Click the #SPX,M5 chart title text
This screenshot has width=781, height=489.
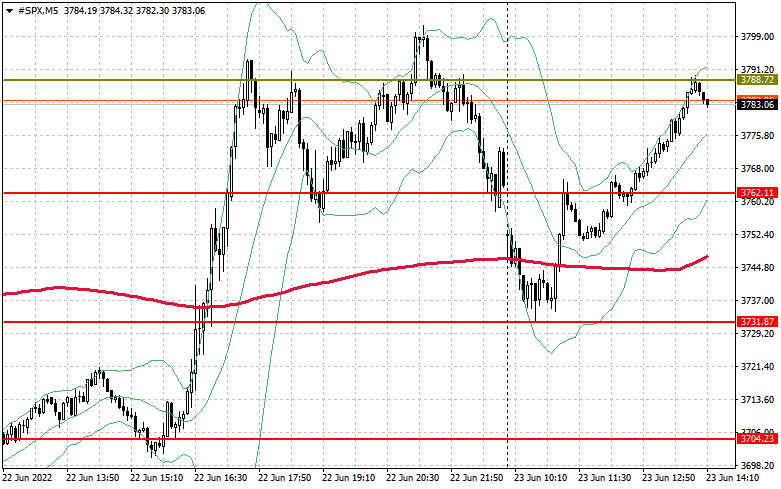click(x=38, y=10)
